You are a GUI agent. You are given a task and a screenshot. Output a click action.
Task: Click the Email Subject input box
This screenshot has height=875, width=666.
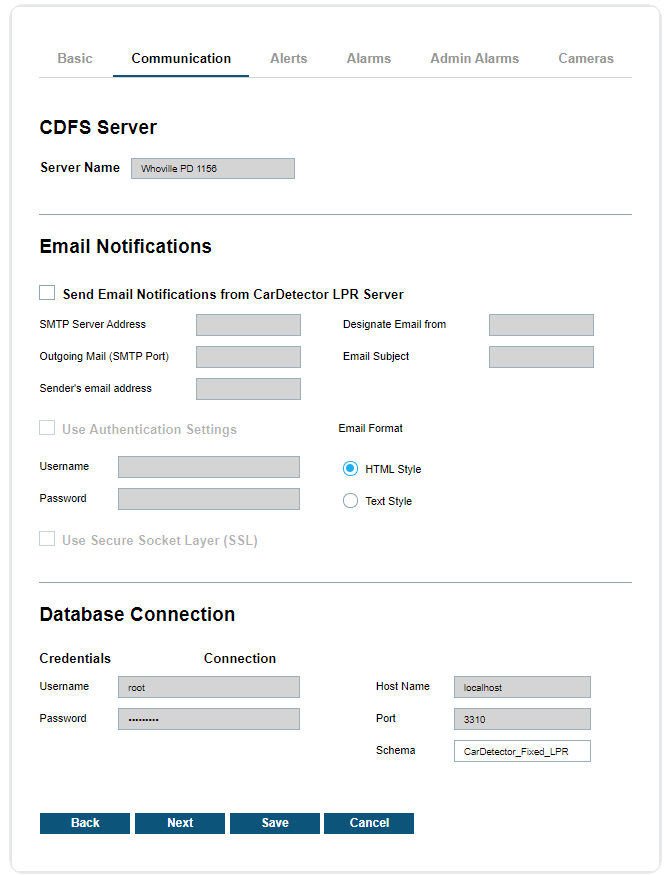pyautogui.click(x=540, y=357)
